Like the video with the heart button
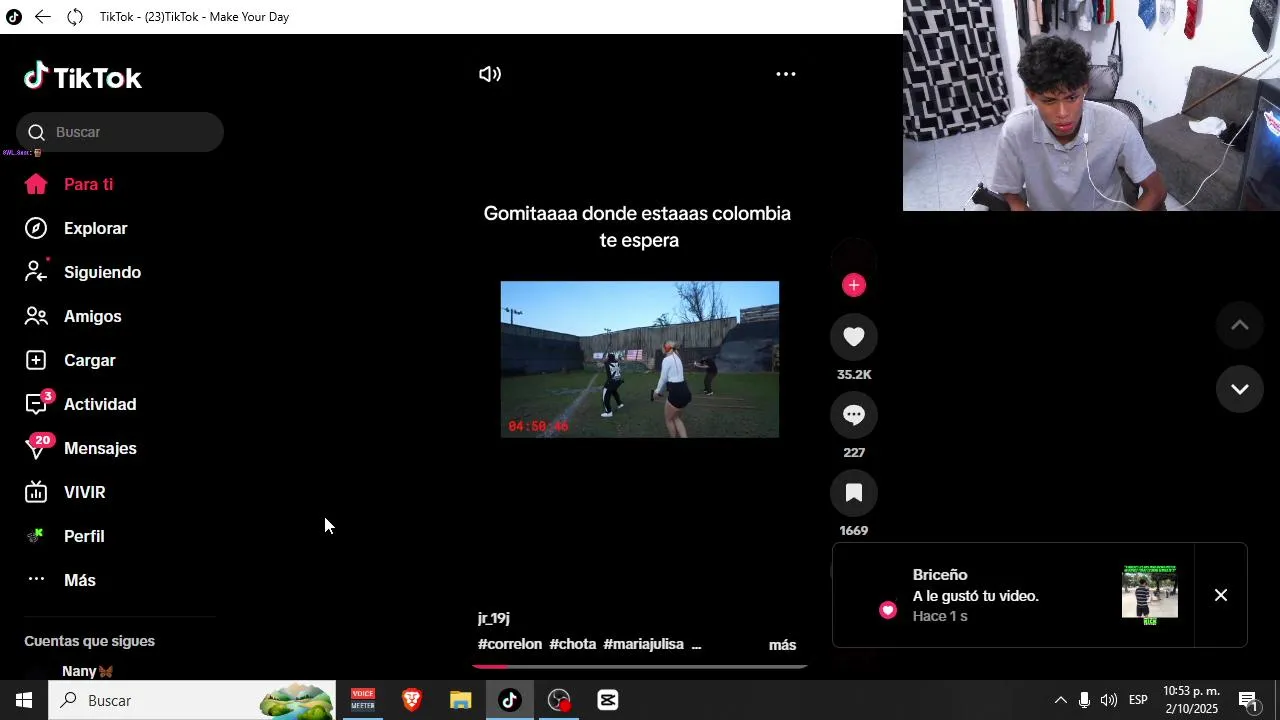 click(x=854, y=337)
